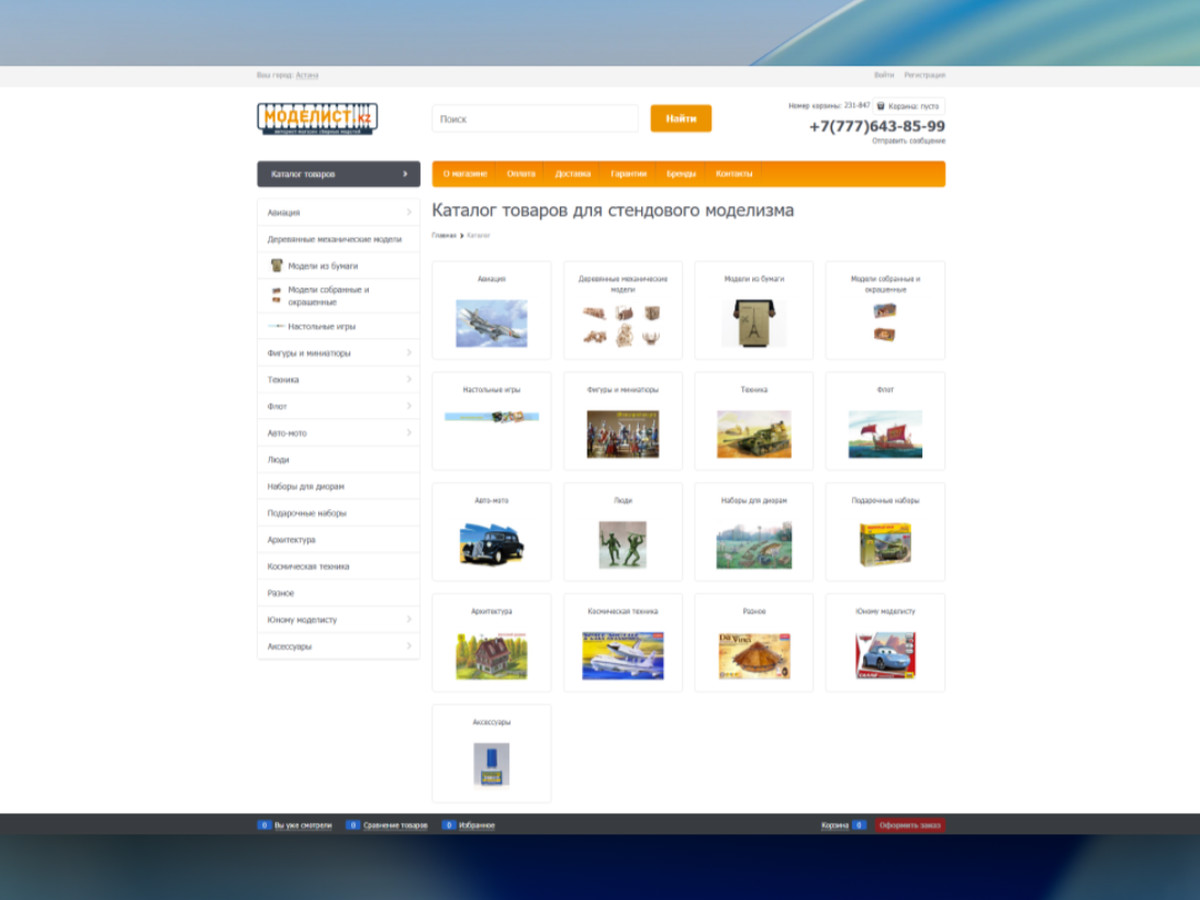1200x900 pixels.
Task: Open Авиация category jet thumbnail
Action: pos(491,323)
